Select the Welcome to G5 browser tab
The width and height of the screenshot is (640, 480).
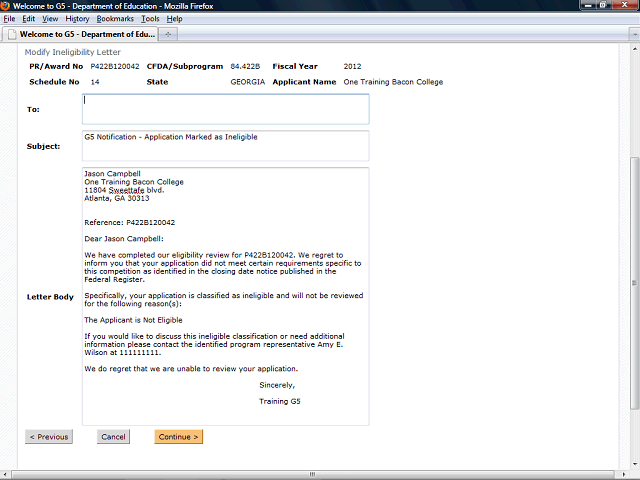(x=80, y=34)
